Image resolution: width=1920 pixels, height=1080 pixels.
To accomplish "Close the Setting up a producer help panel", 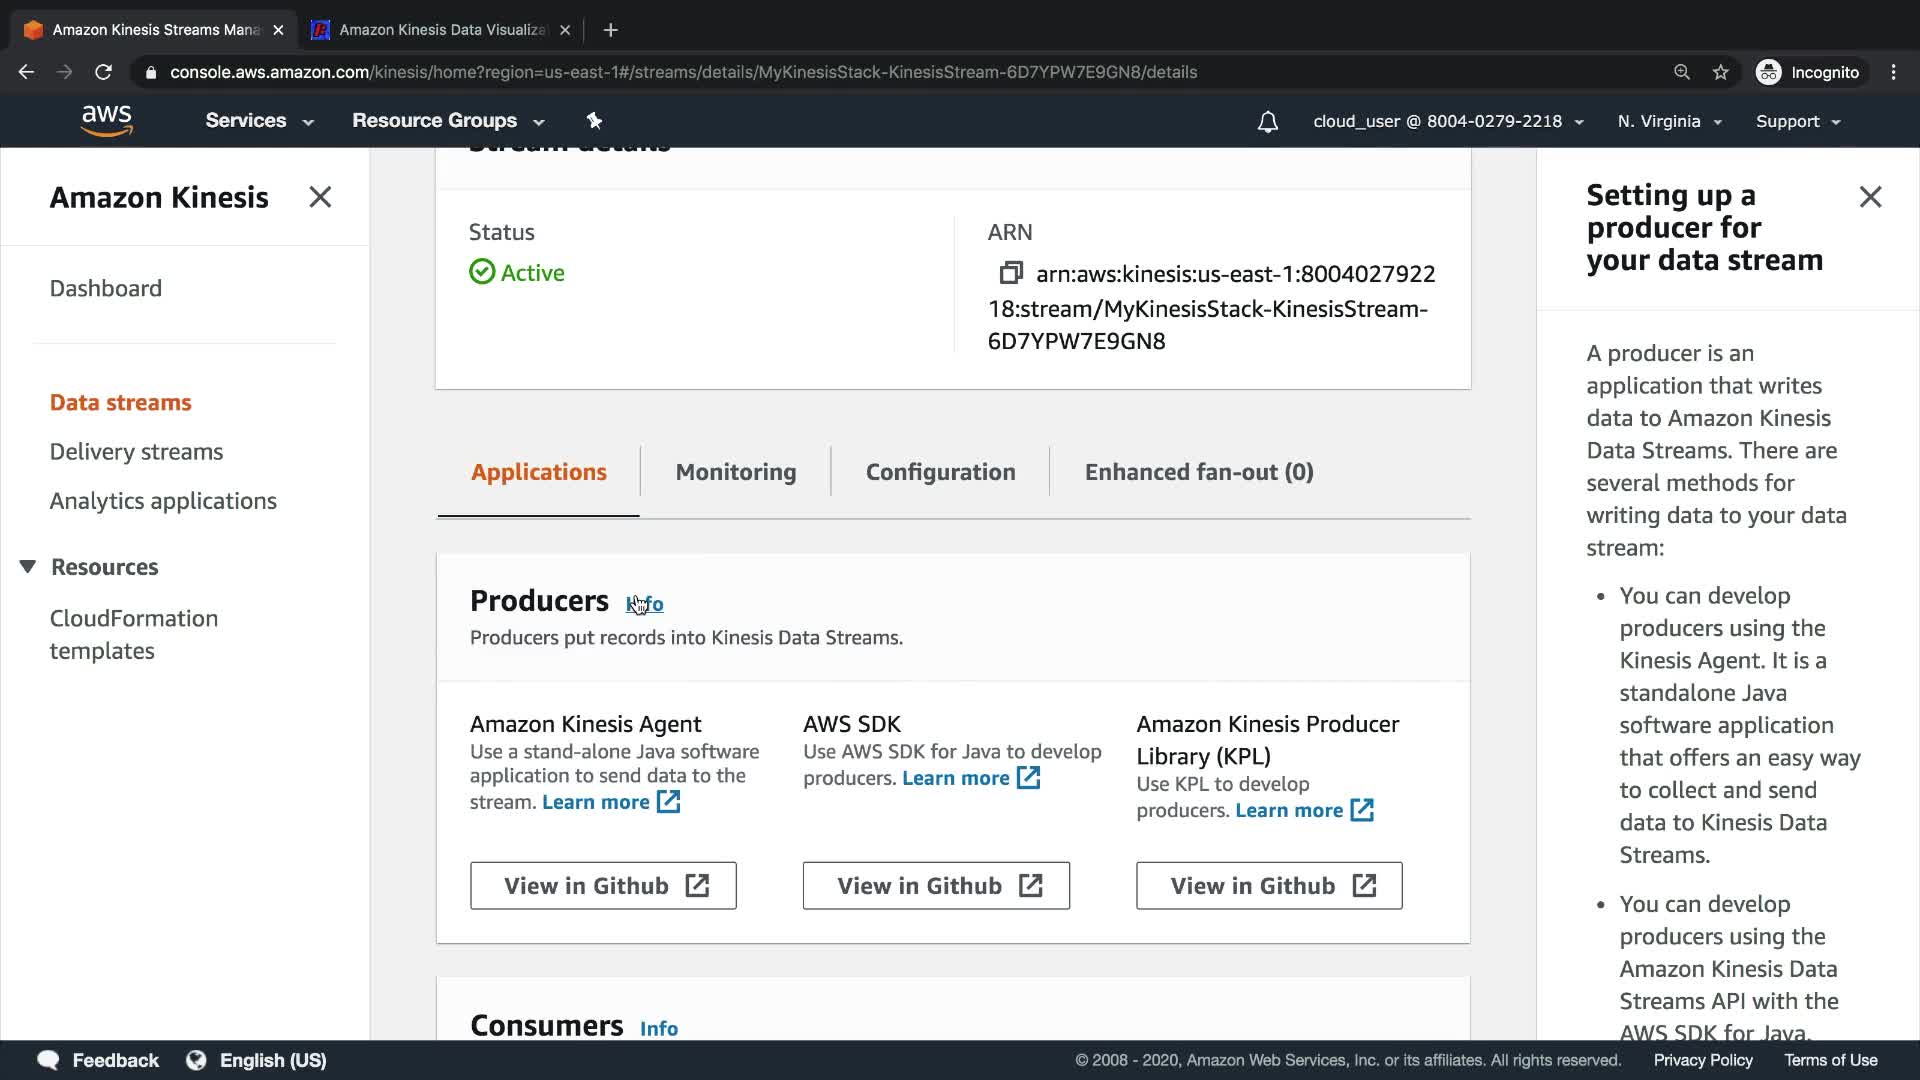I will click(x=1870, y=197).
